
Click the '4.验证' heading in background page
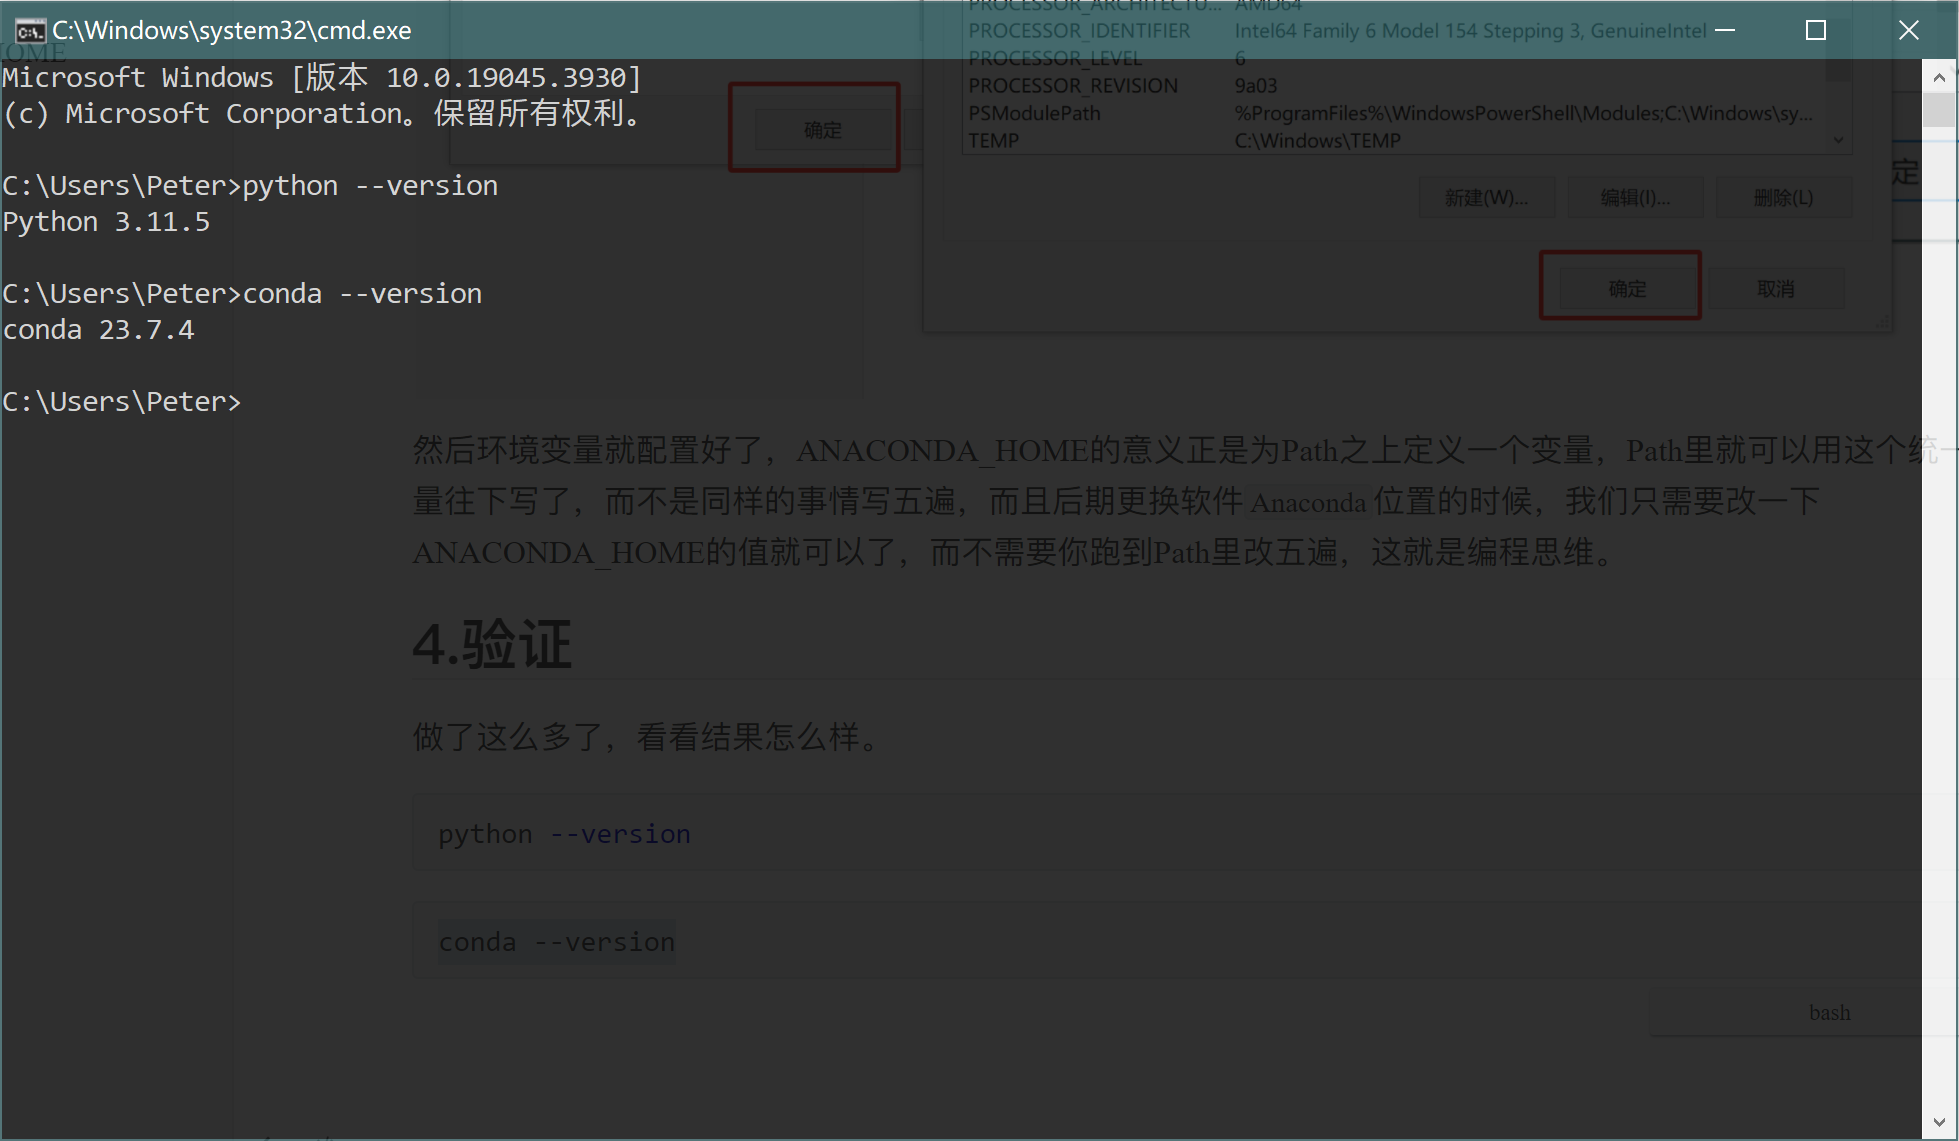[492, 644]
